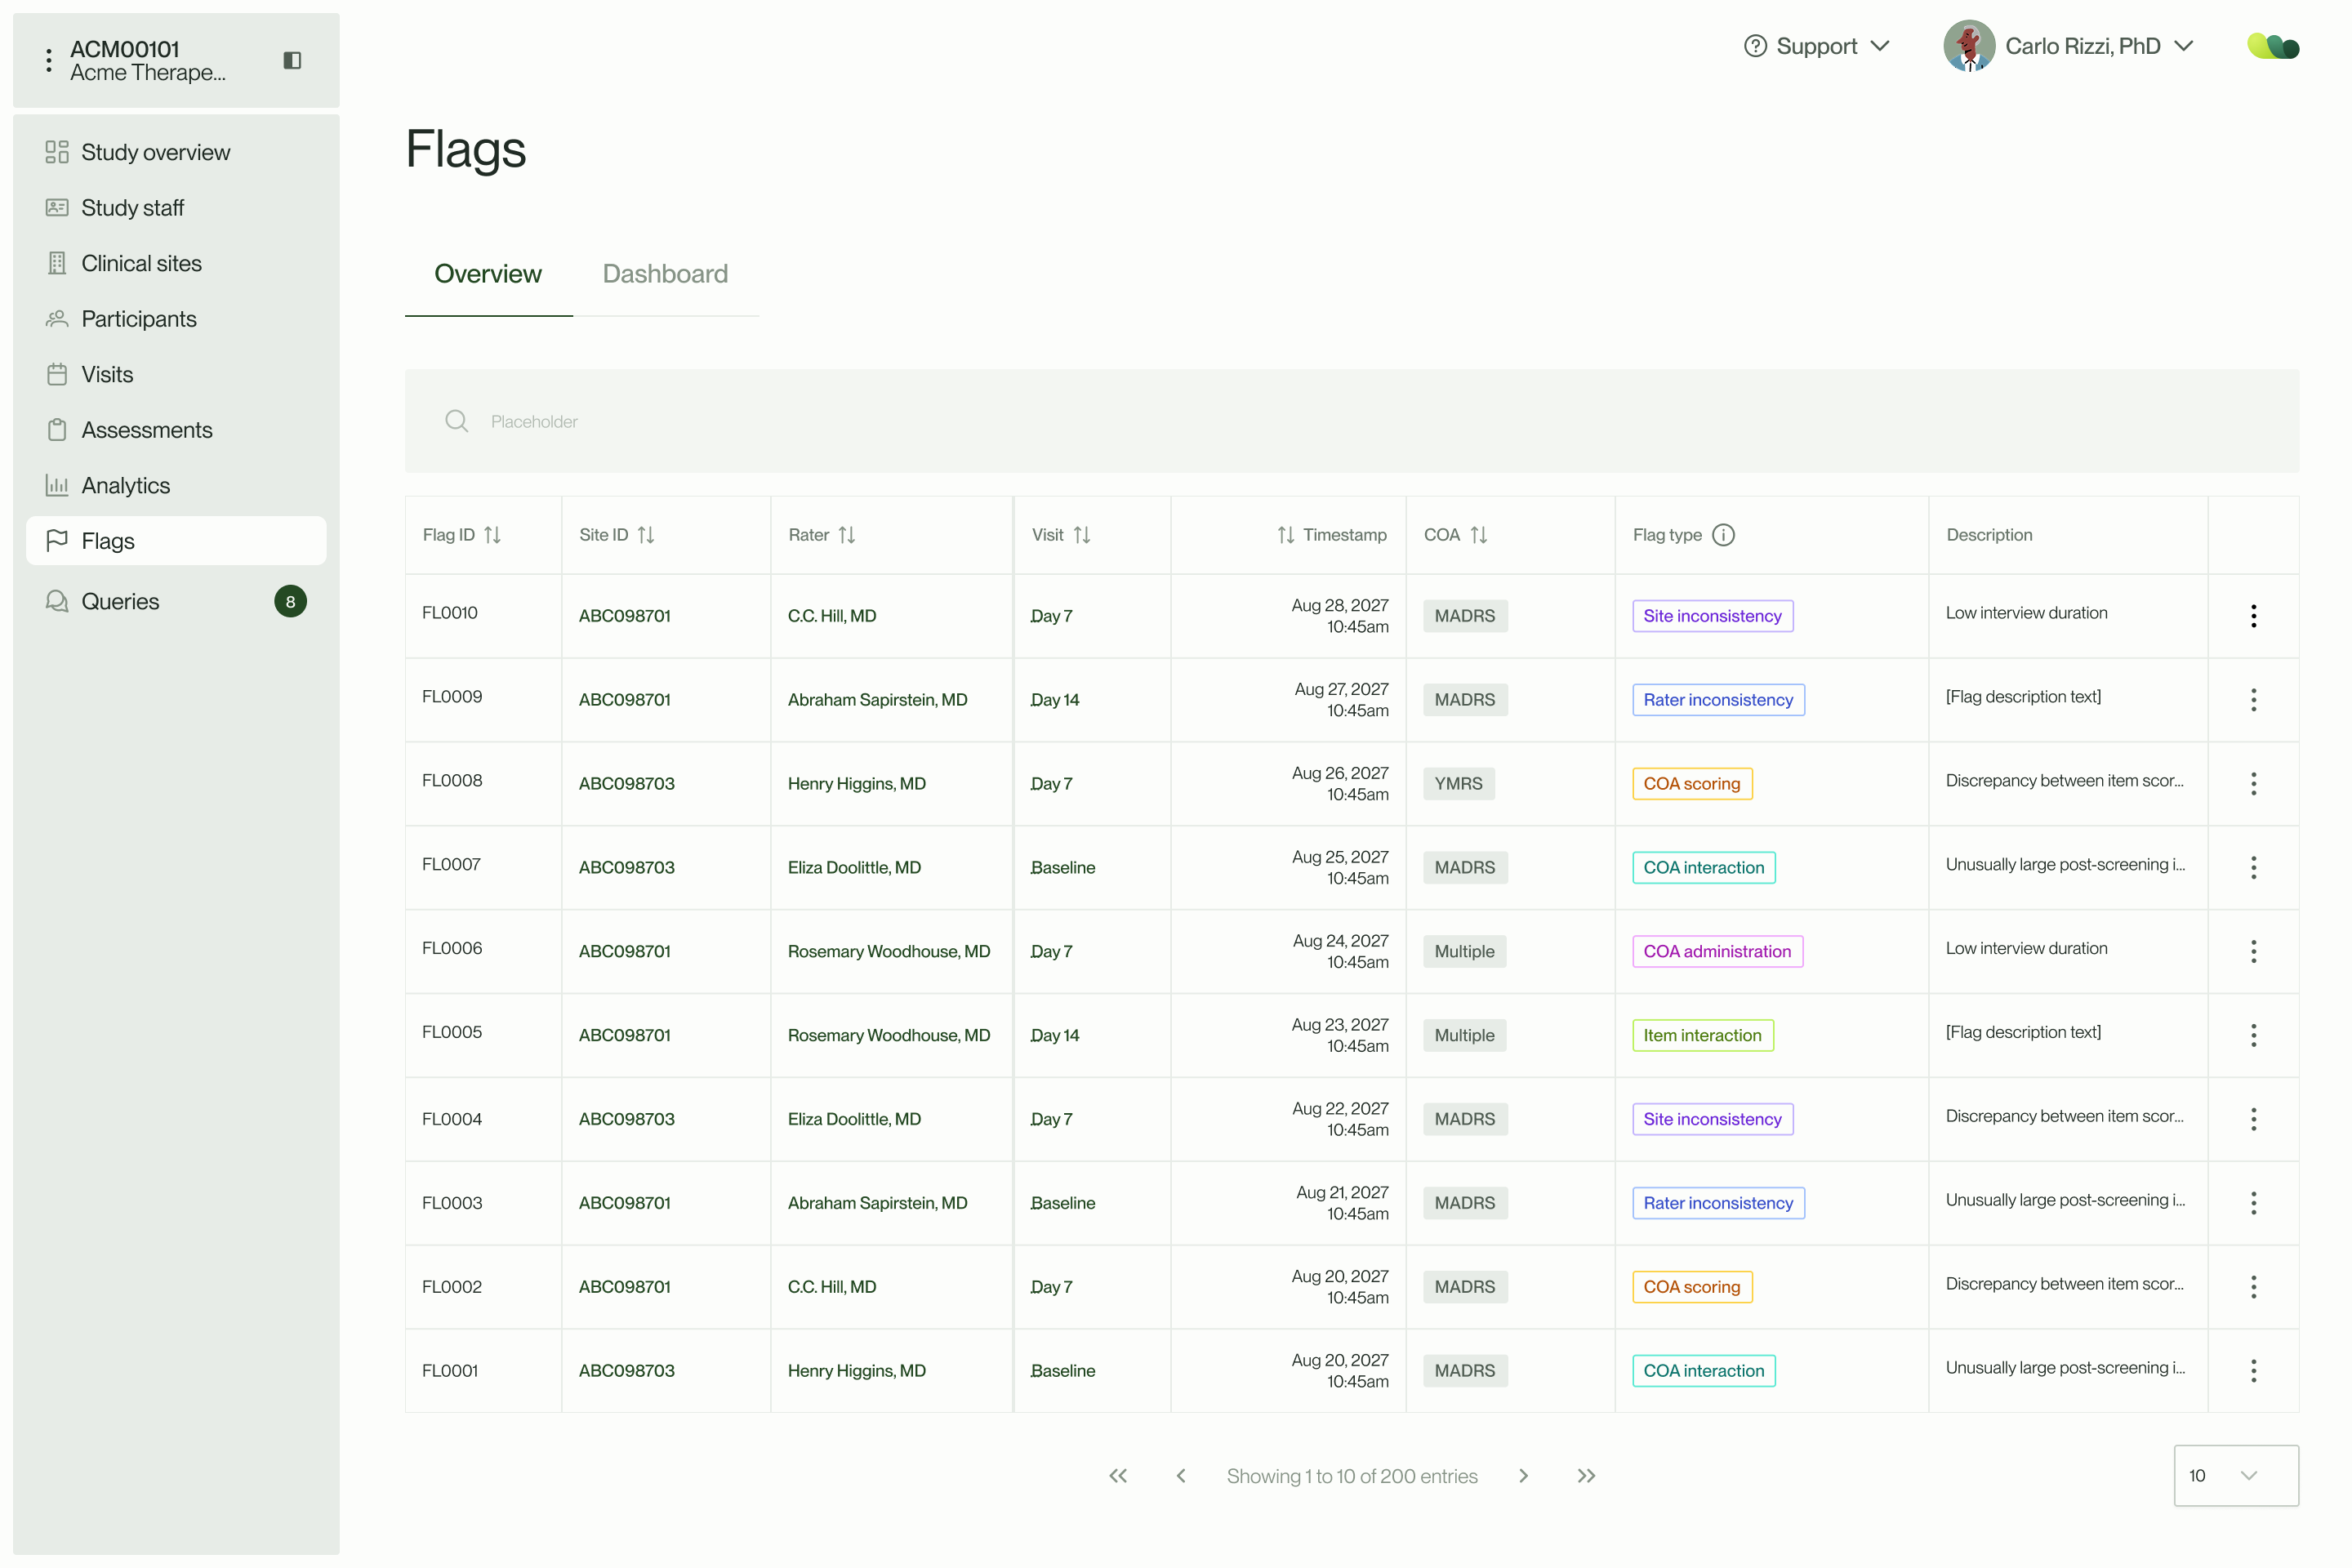2352x1568 pixels.
Task: Go to first page of entries
Action: click(1118, 1476)
